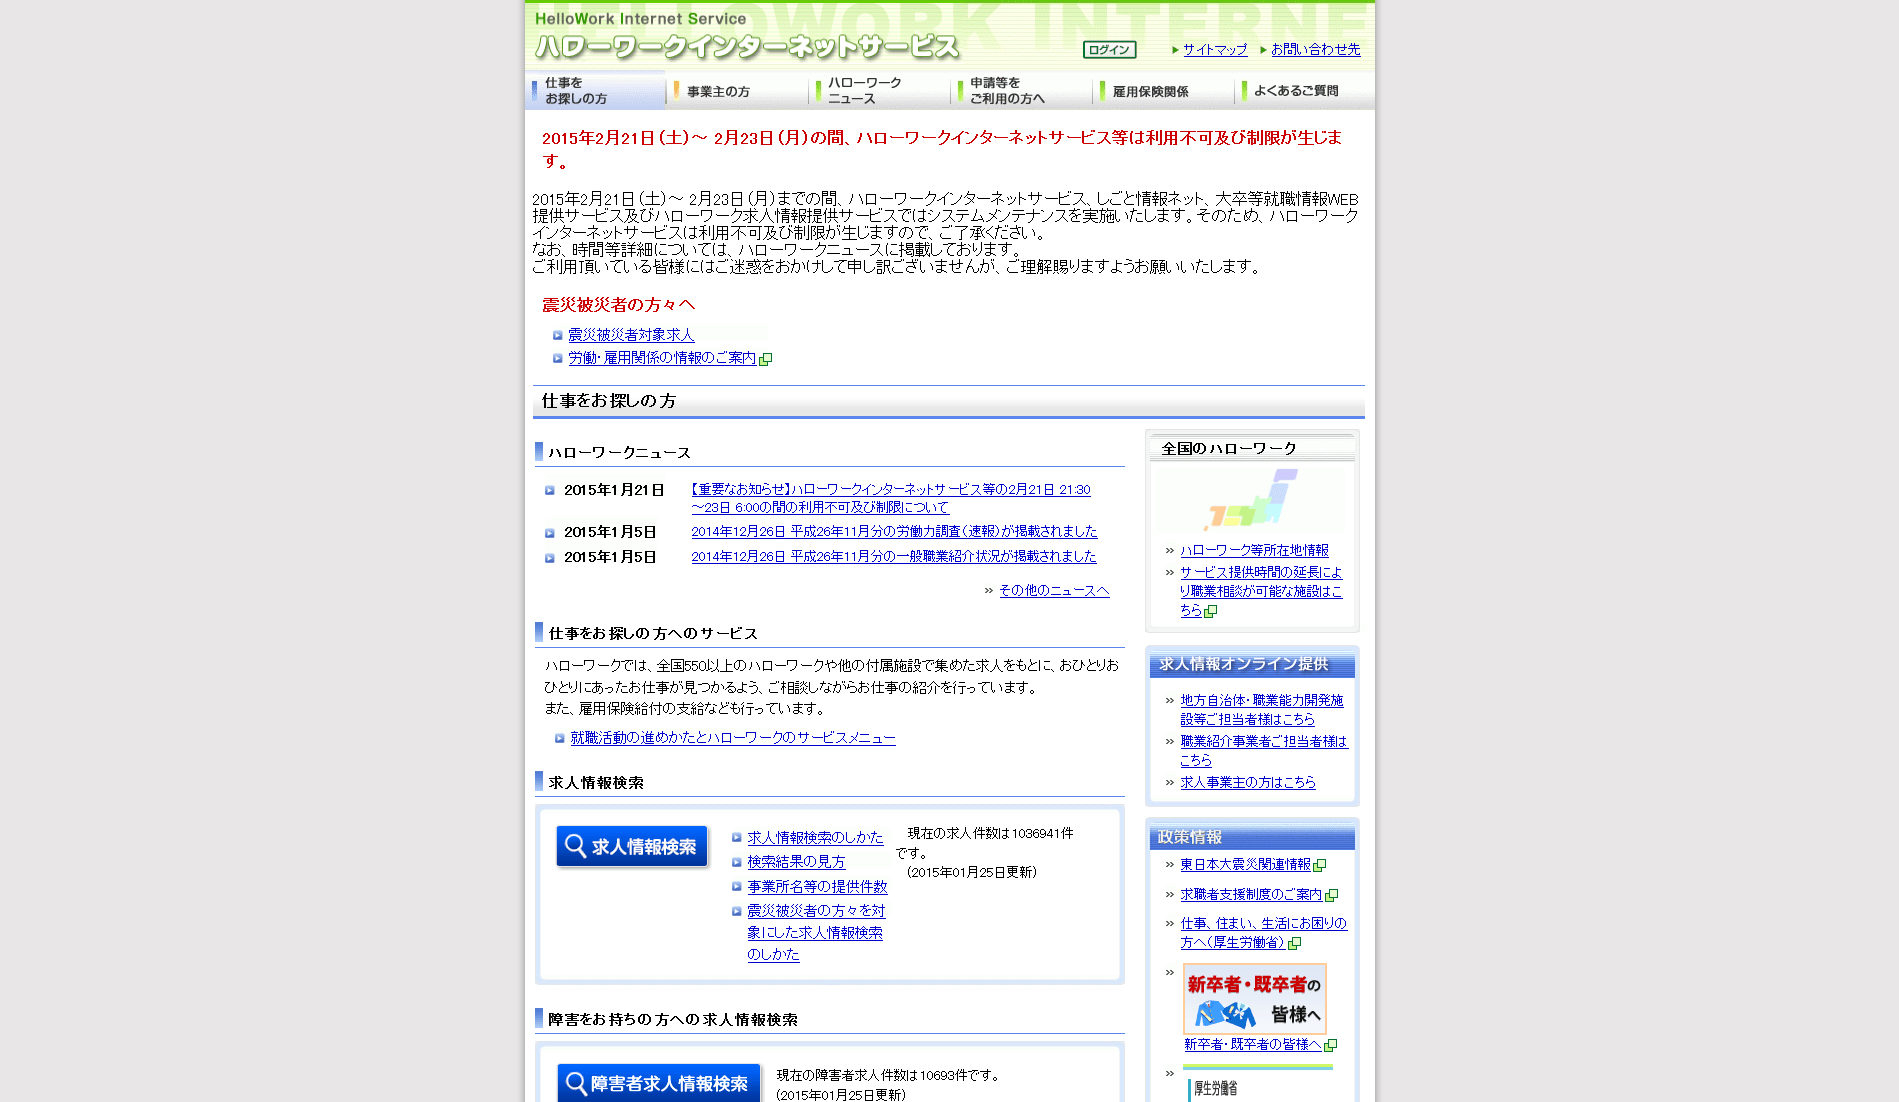Viewport: 1899px width, 1102px height.
Task: Click the 厚生労働省 banner
Action: tap(1257, 1084)
